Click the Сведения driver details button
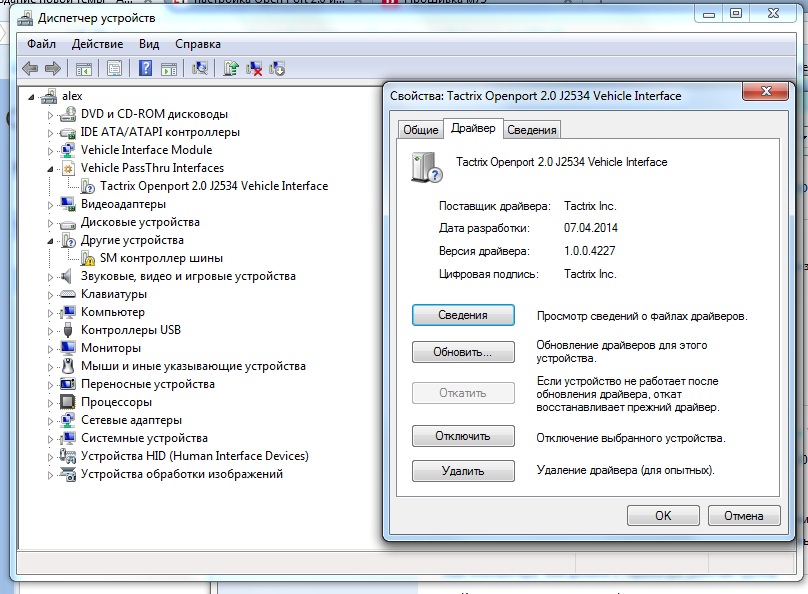This screenshot has width=808, height=594. 463,315
